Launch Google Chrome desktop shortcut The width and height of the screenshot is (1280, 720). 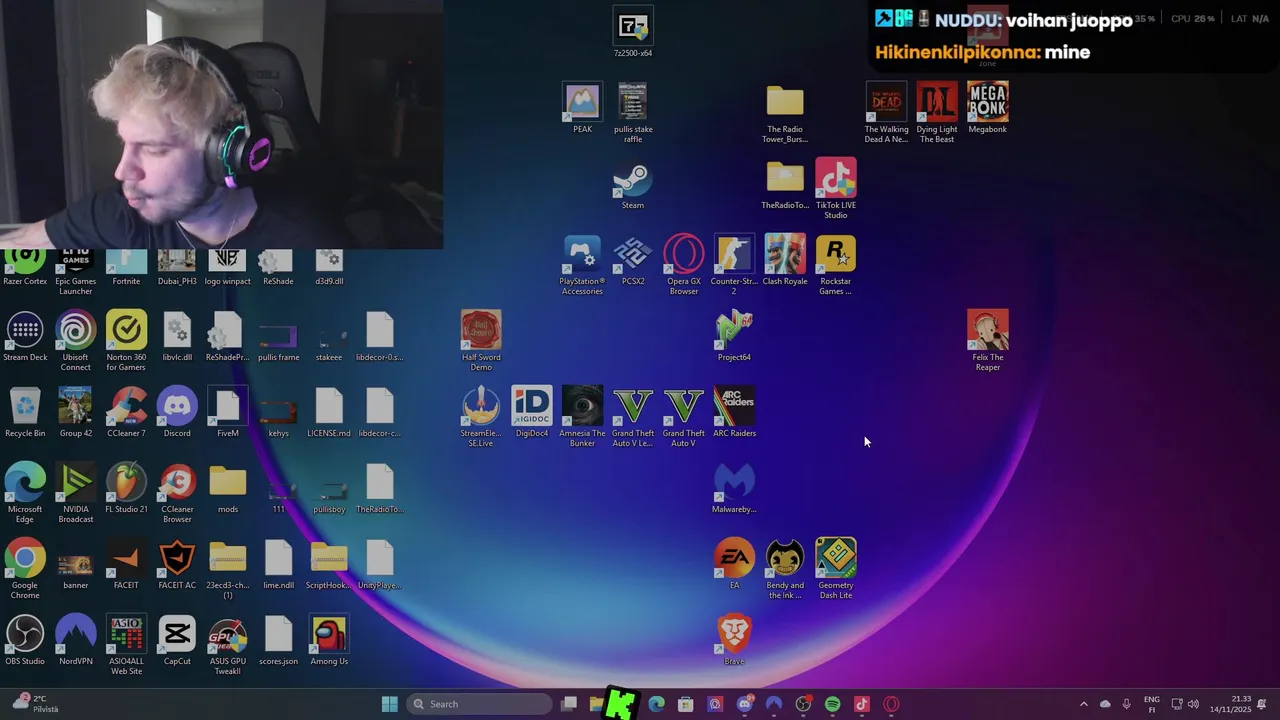[x=25, y=568]
